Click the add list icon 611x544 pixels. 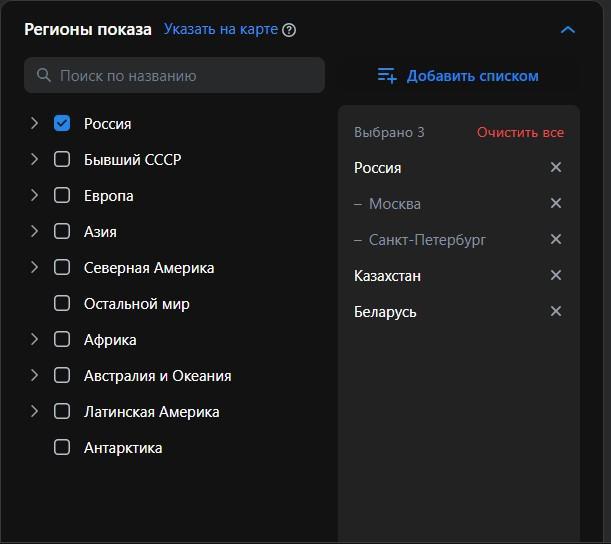(x=386, y=76)
